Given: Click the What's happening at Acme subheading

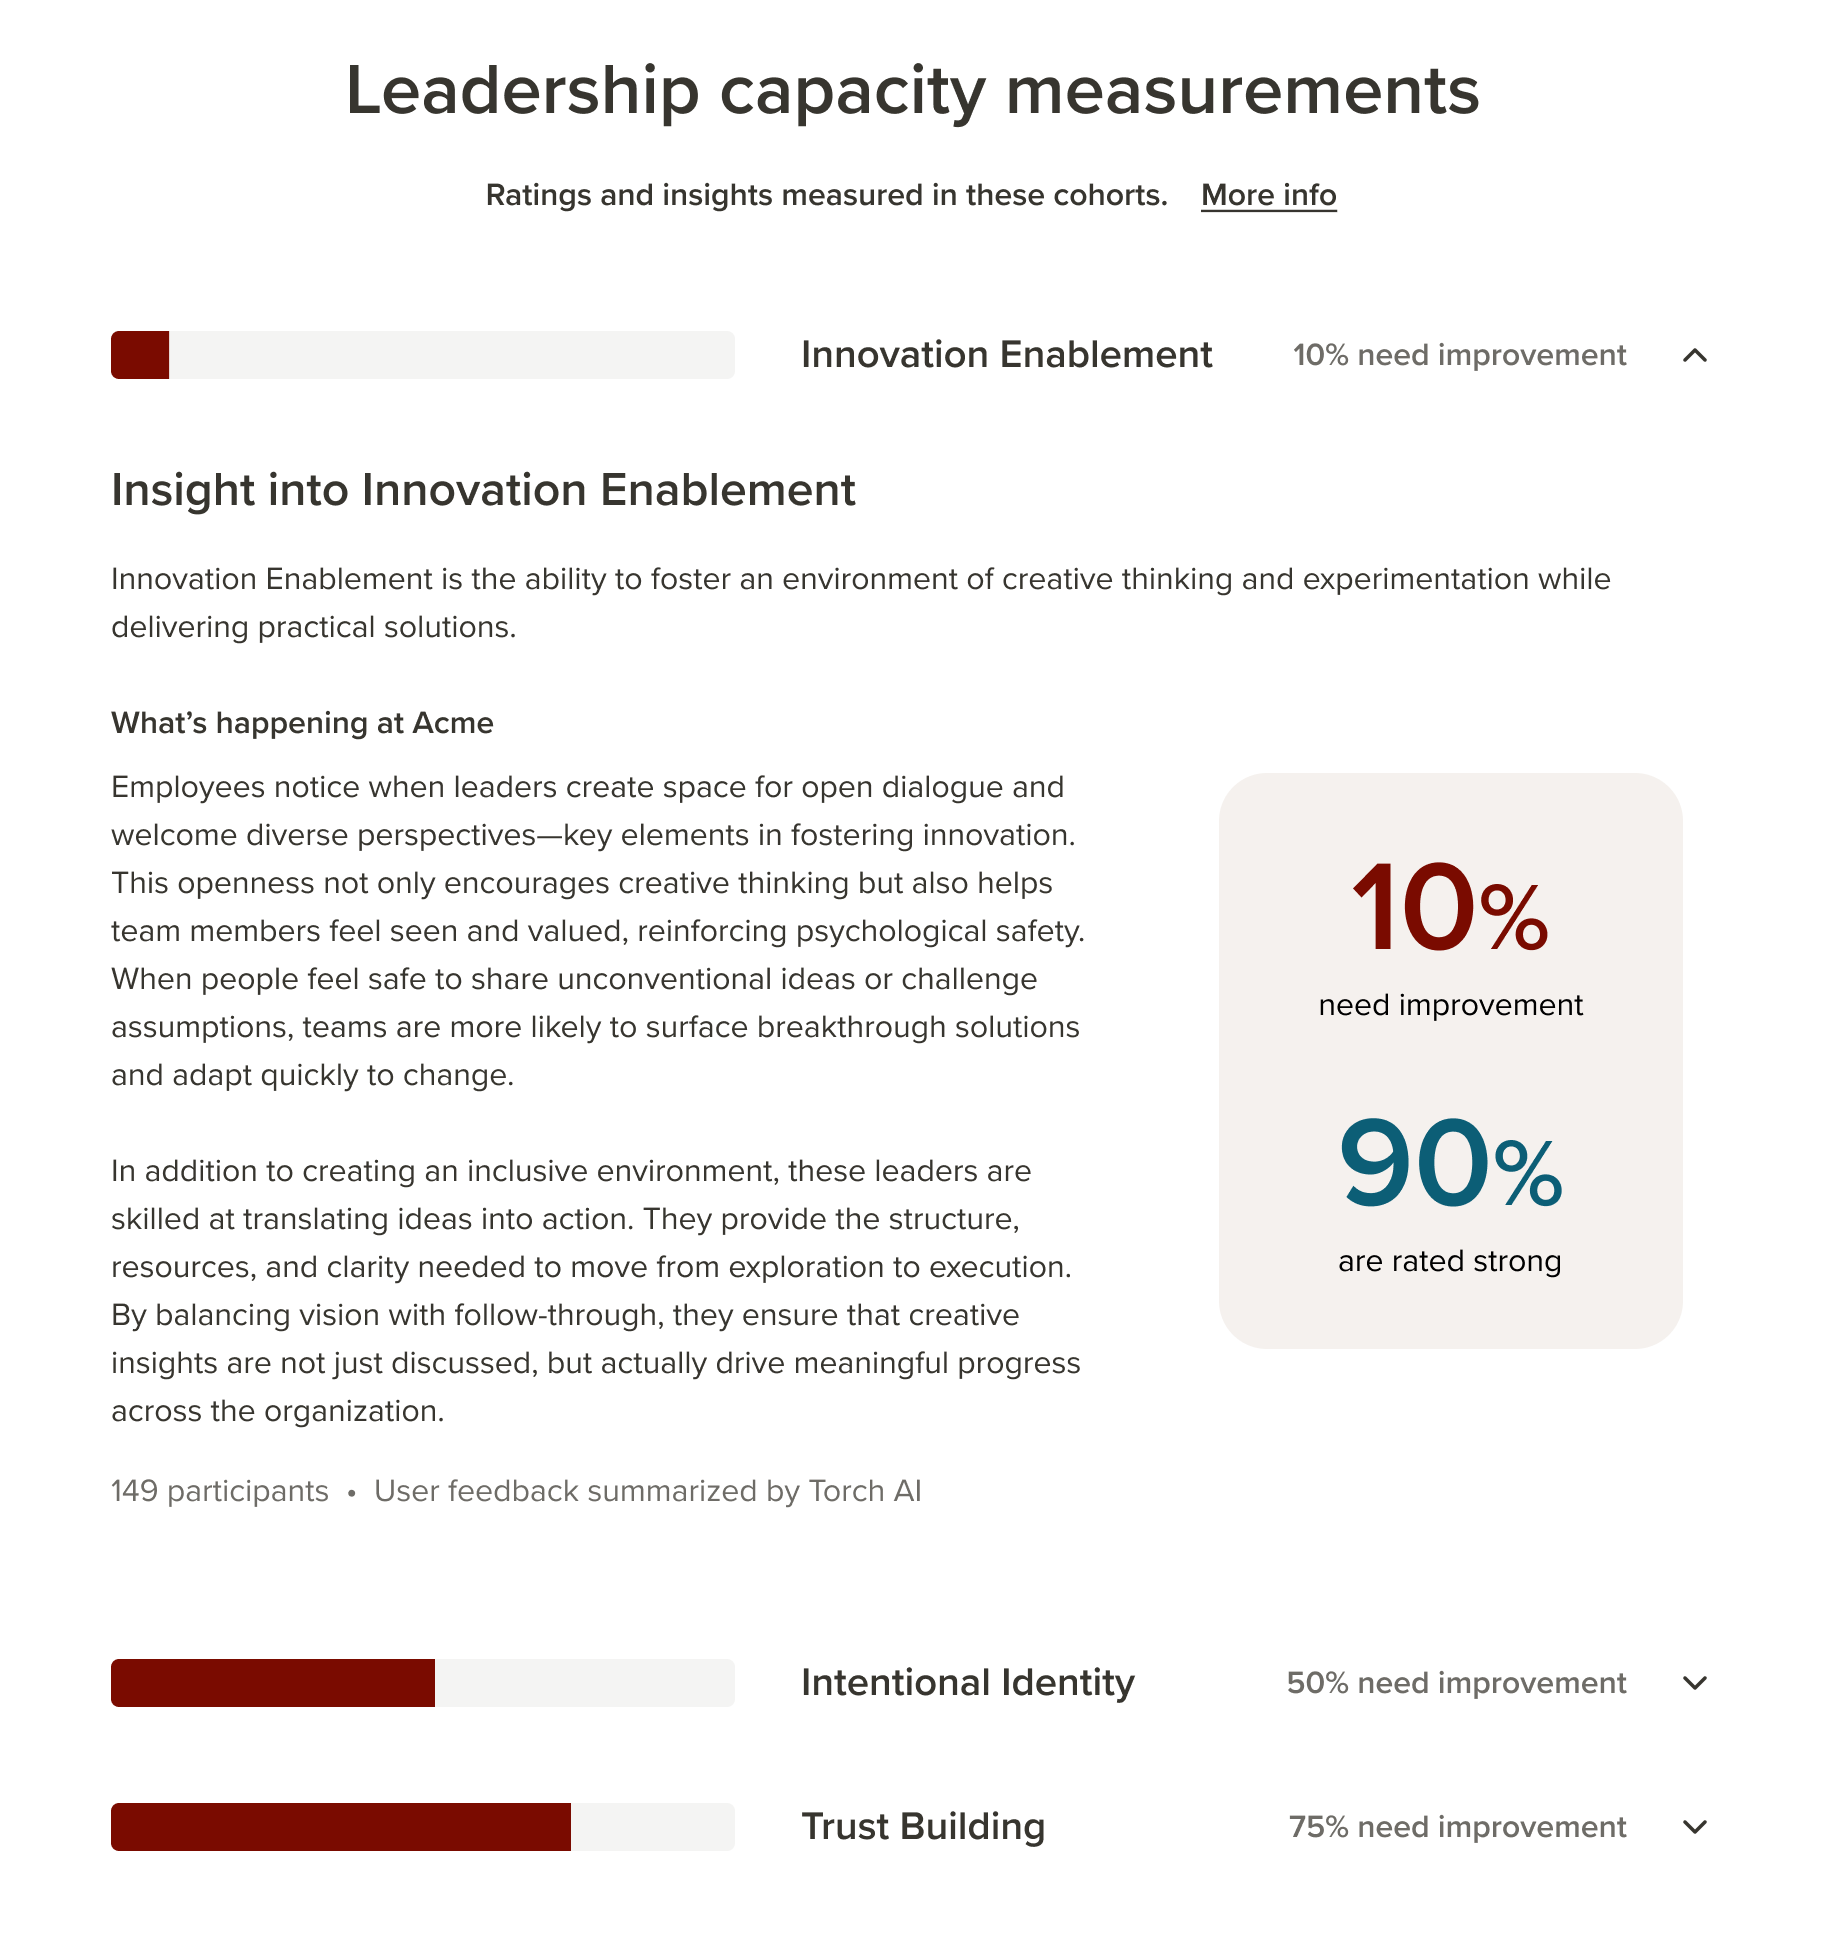Looking at the screenshot, I should coord(302,723).
